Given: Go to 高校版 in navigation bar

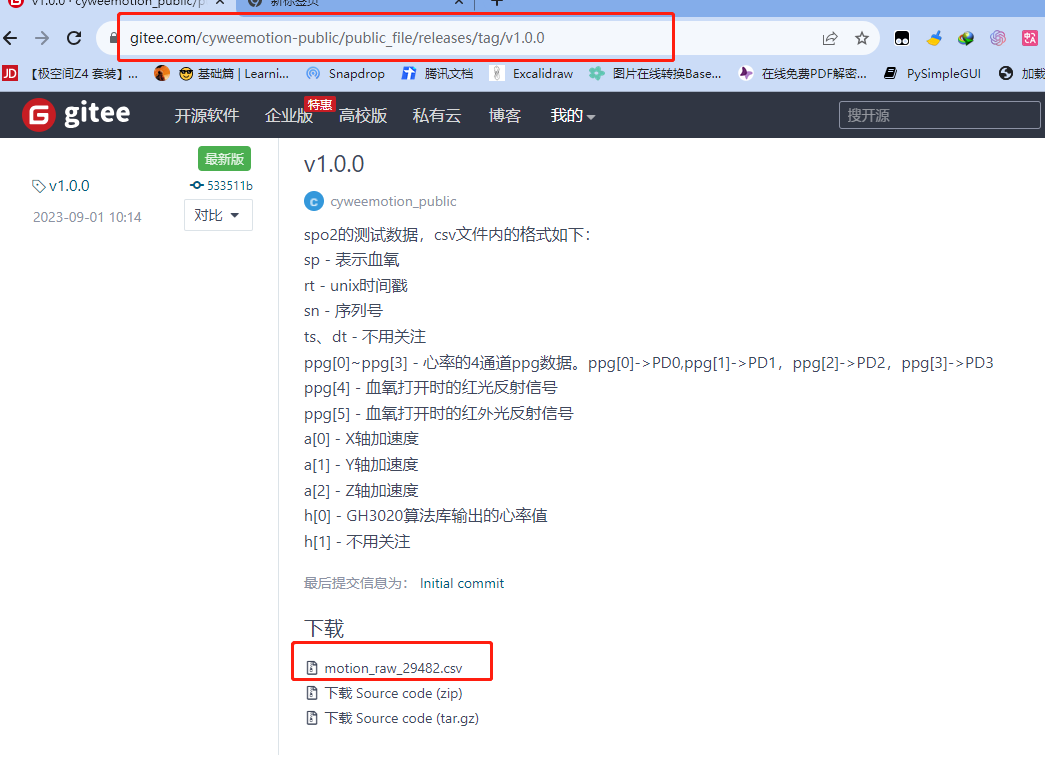Looking at the screenshot, I should click(x=362, y=116).
